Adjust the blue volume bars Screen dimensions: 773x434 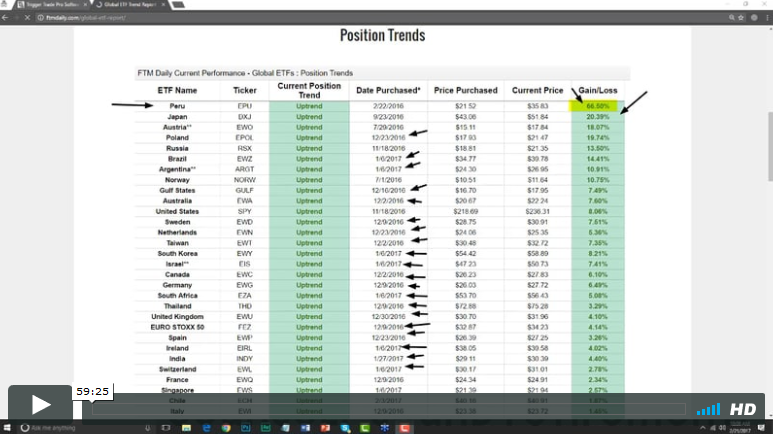coord(708,409)
